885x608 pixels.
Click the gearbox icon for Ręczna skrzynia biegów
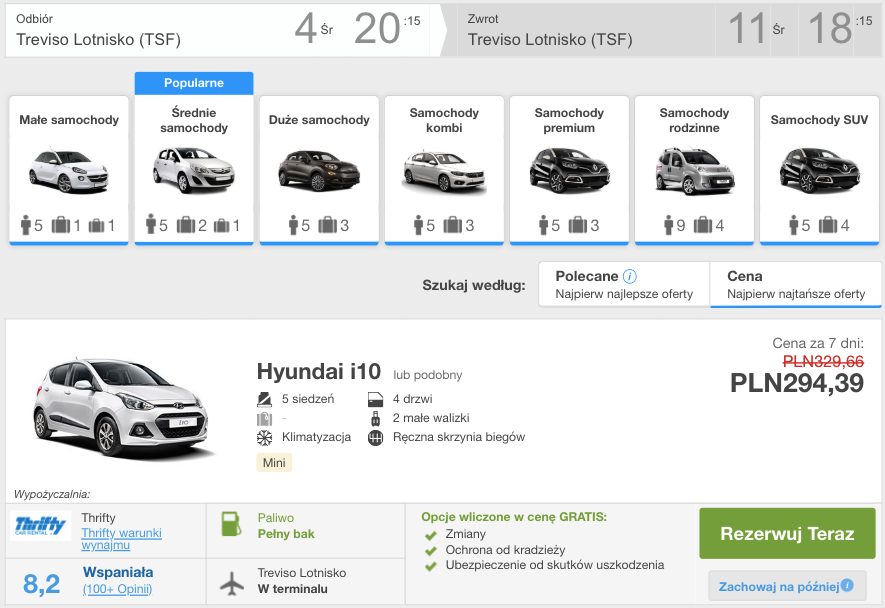[375, 438]
